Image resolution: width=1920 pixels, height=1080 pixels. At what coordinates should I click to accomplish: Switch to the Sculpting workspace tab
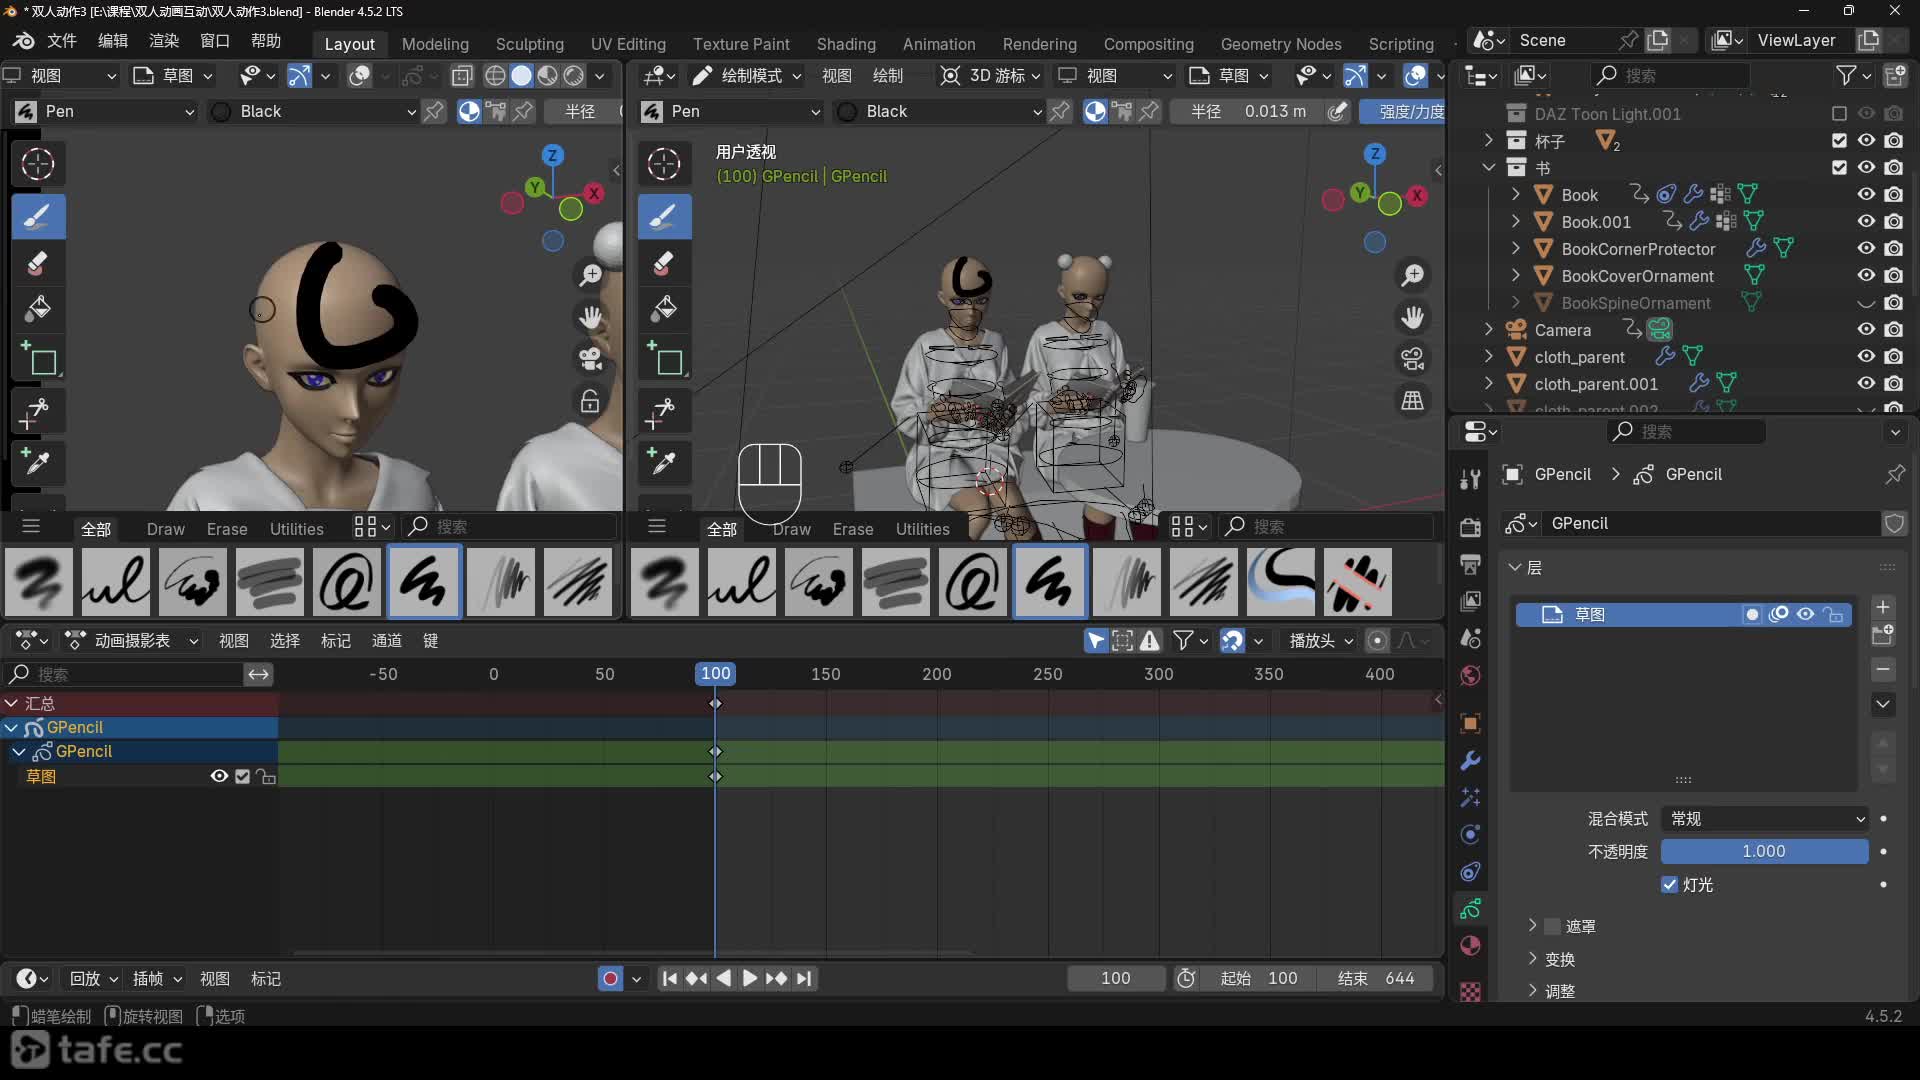[x=529, y=44]
